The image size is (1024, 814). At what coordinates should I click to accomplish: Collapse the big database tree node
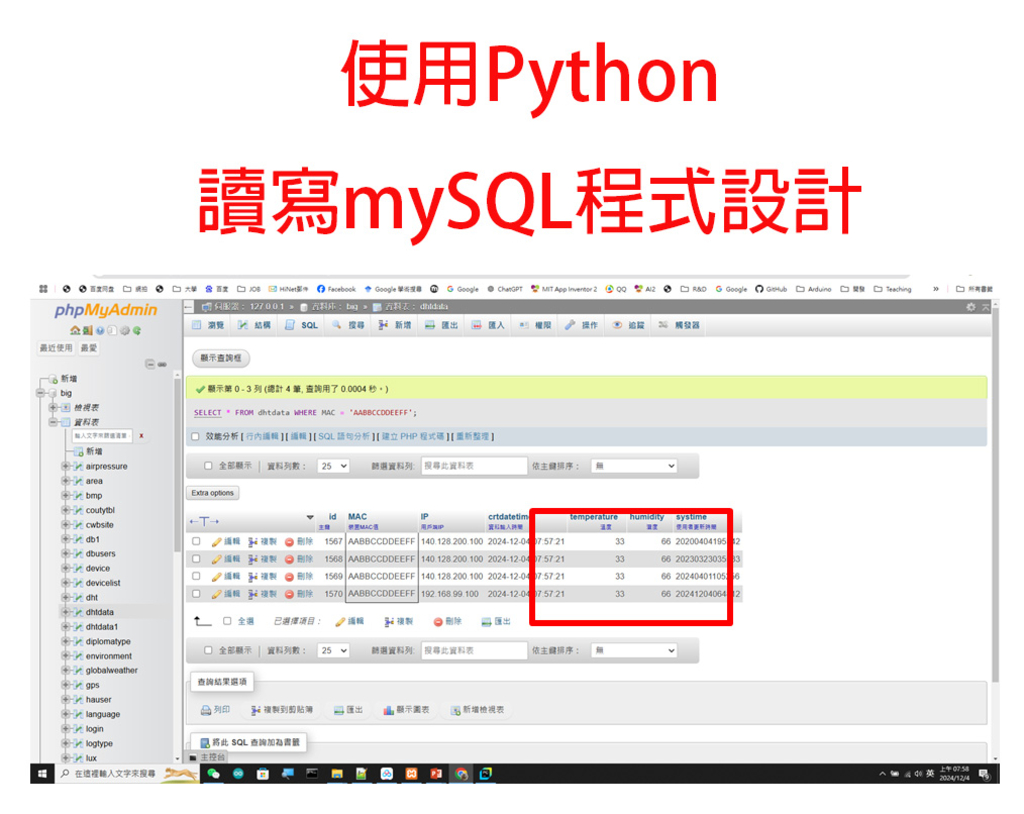(x=40, y=393)
